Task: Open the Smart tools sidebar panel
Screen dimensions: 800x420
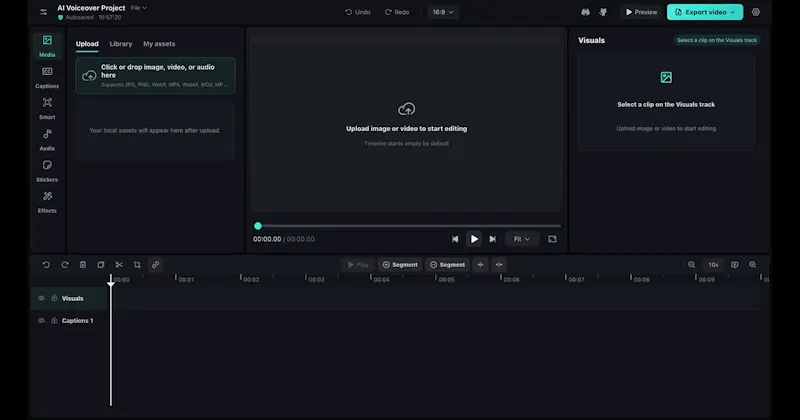Action: [47, 109]
